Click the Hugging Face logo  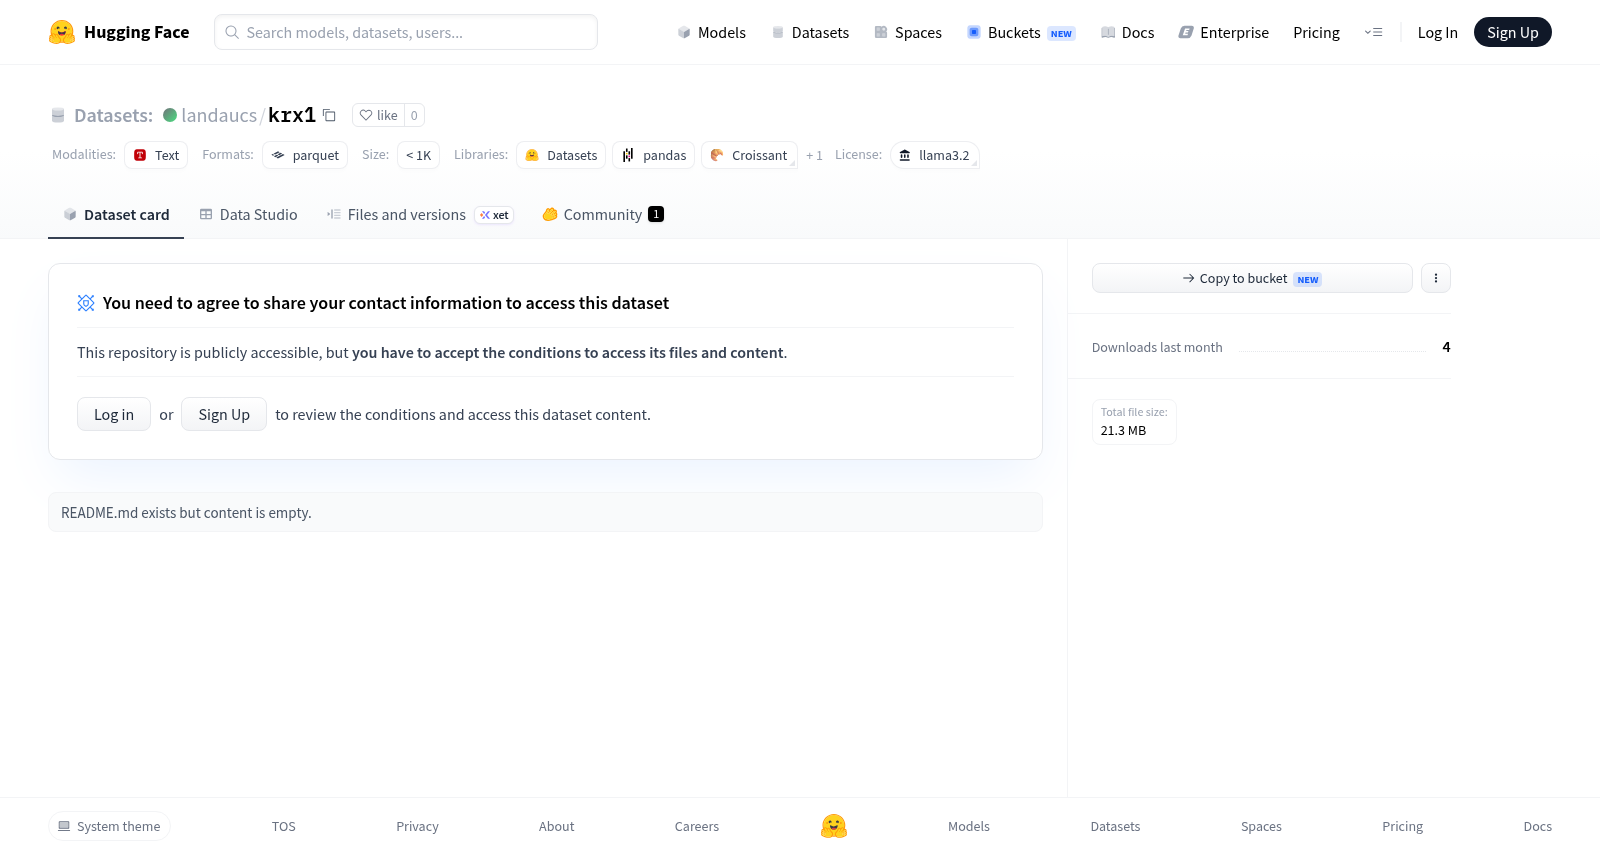coord(119,32)
